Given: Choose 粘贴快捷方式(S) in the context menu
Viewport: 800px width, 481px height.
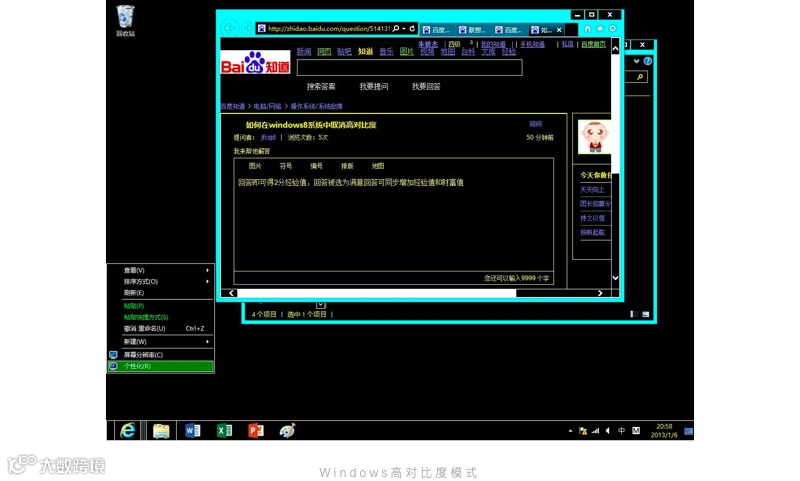Looking at the screenshot, I should (x=160, y=317).
